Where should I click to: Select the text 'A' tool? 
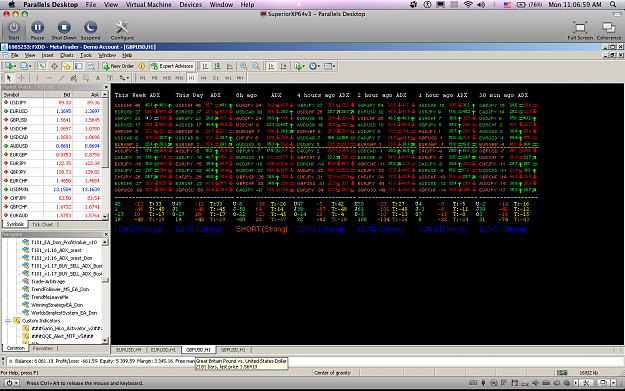98,78
